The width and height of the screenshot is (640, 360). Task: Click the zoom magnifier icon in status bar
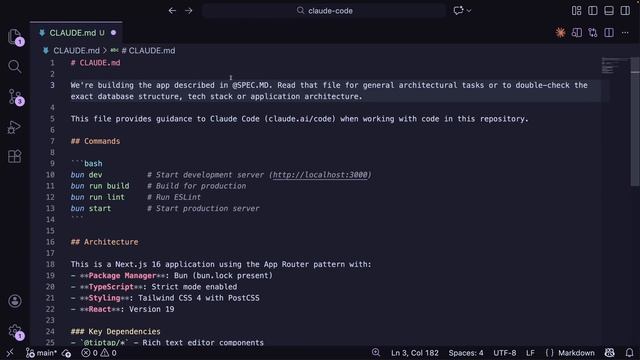[x=376, y=352]
